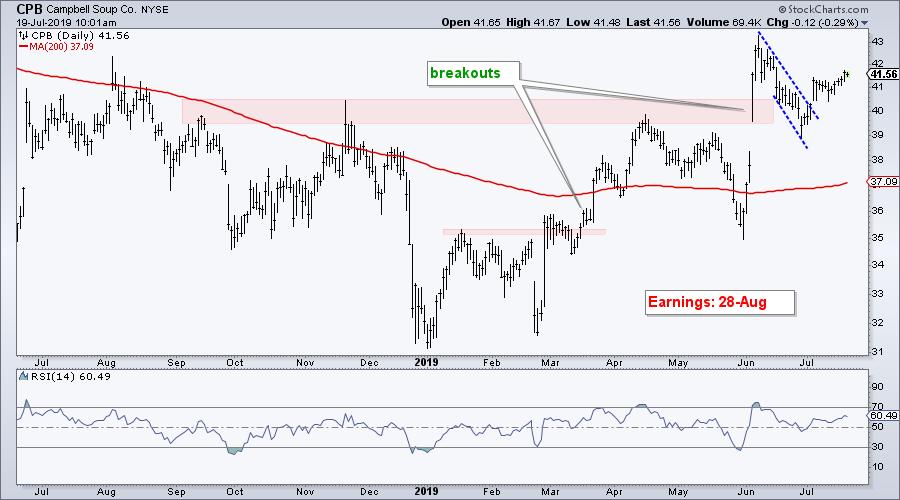Click the bold 2019 label under the RSI panel
Image resolution: width=900 pixels, height=500 pixels.
point(426,491)
